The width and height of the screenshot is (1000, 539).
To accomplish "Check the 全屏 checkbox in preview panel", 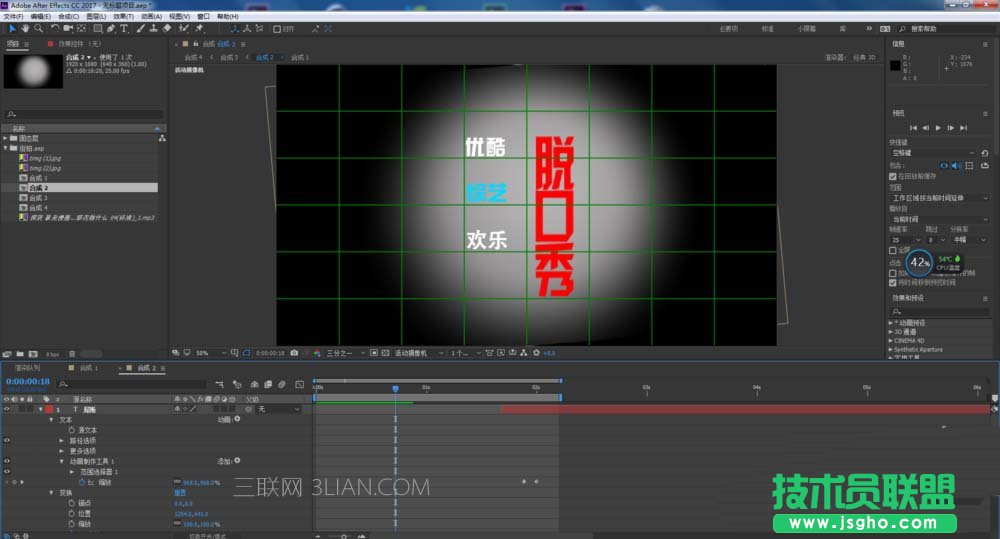I will [x=893, y=251].
